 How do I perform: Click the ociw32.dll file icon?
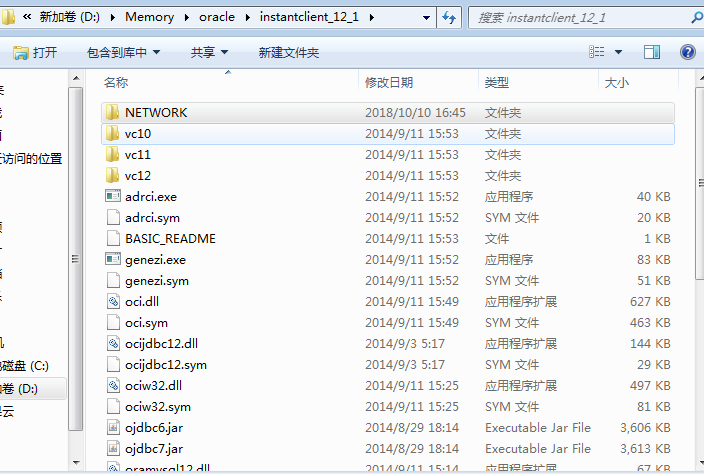coord(113,386)
